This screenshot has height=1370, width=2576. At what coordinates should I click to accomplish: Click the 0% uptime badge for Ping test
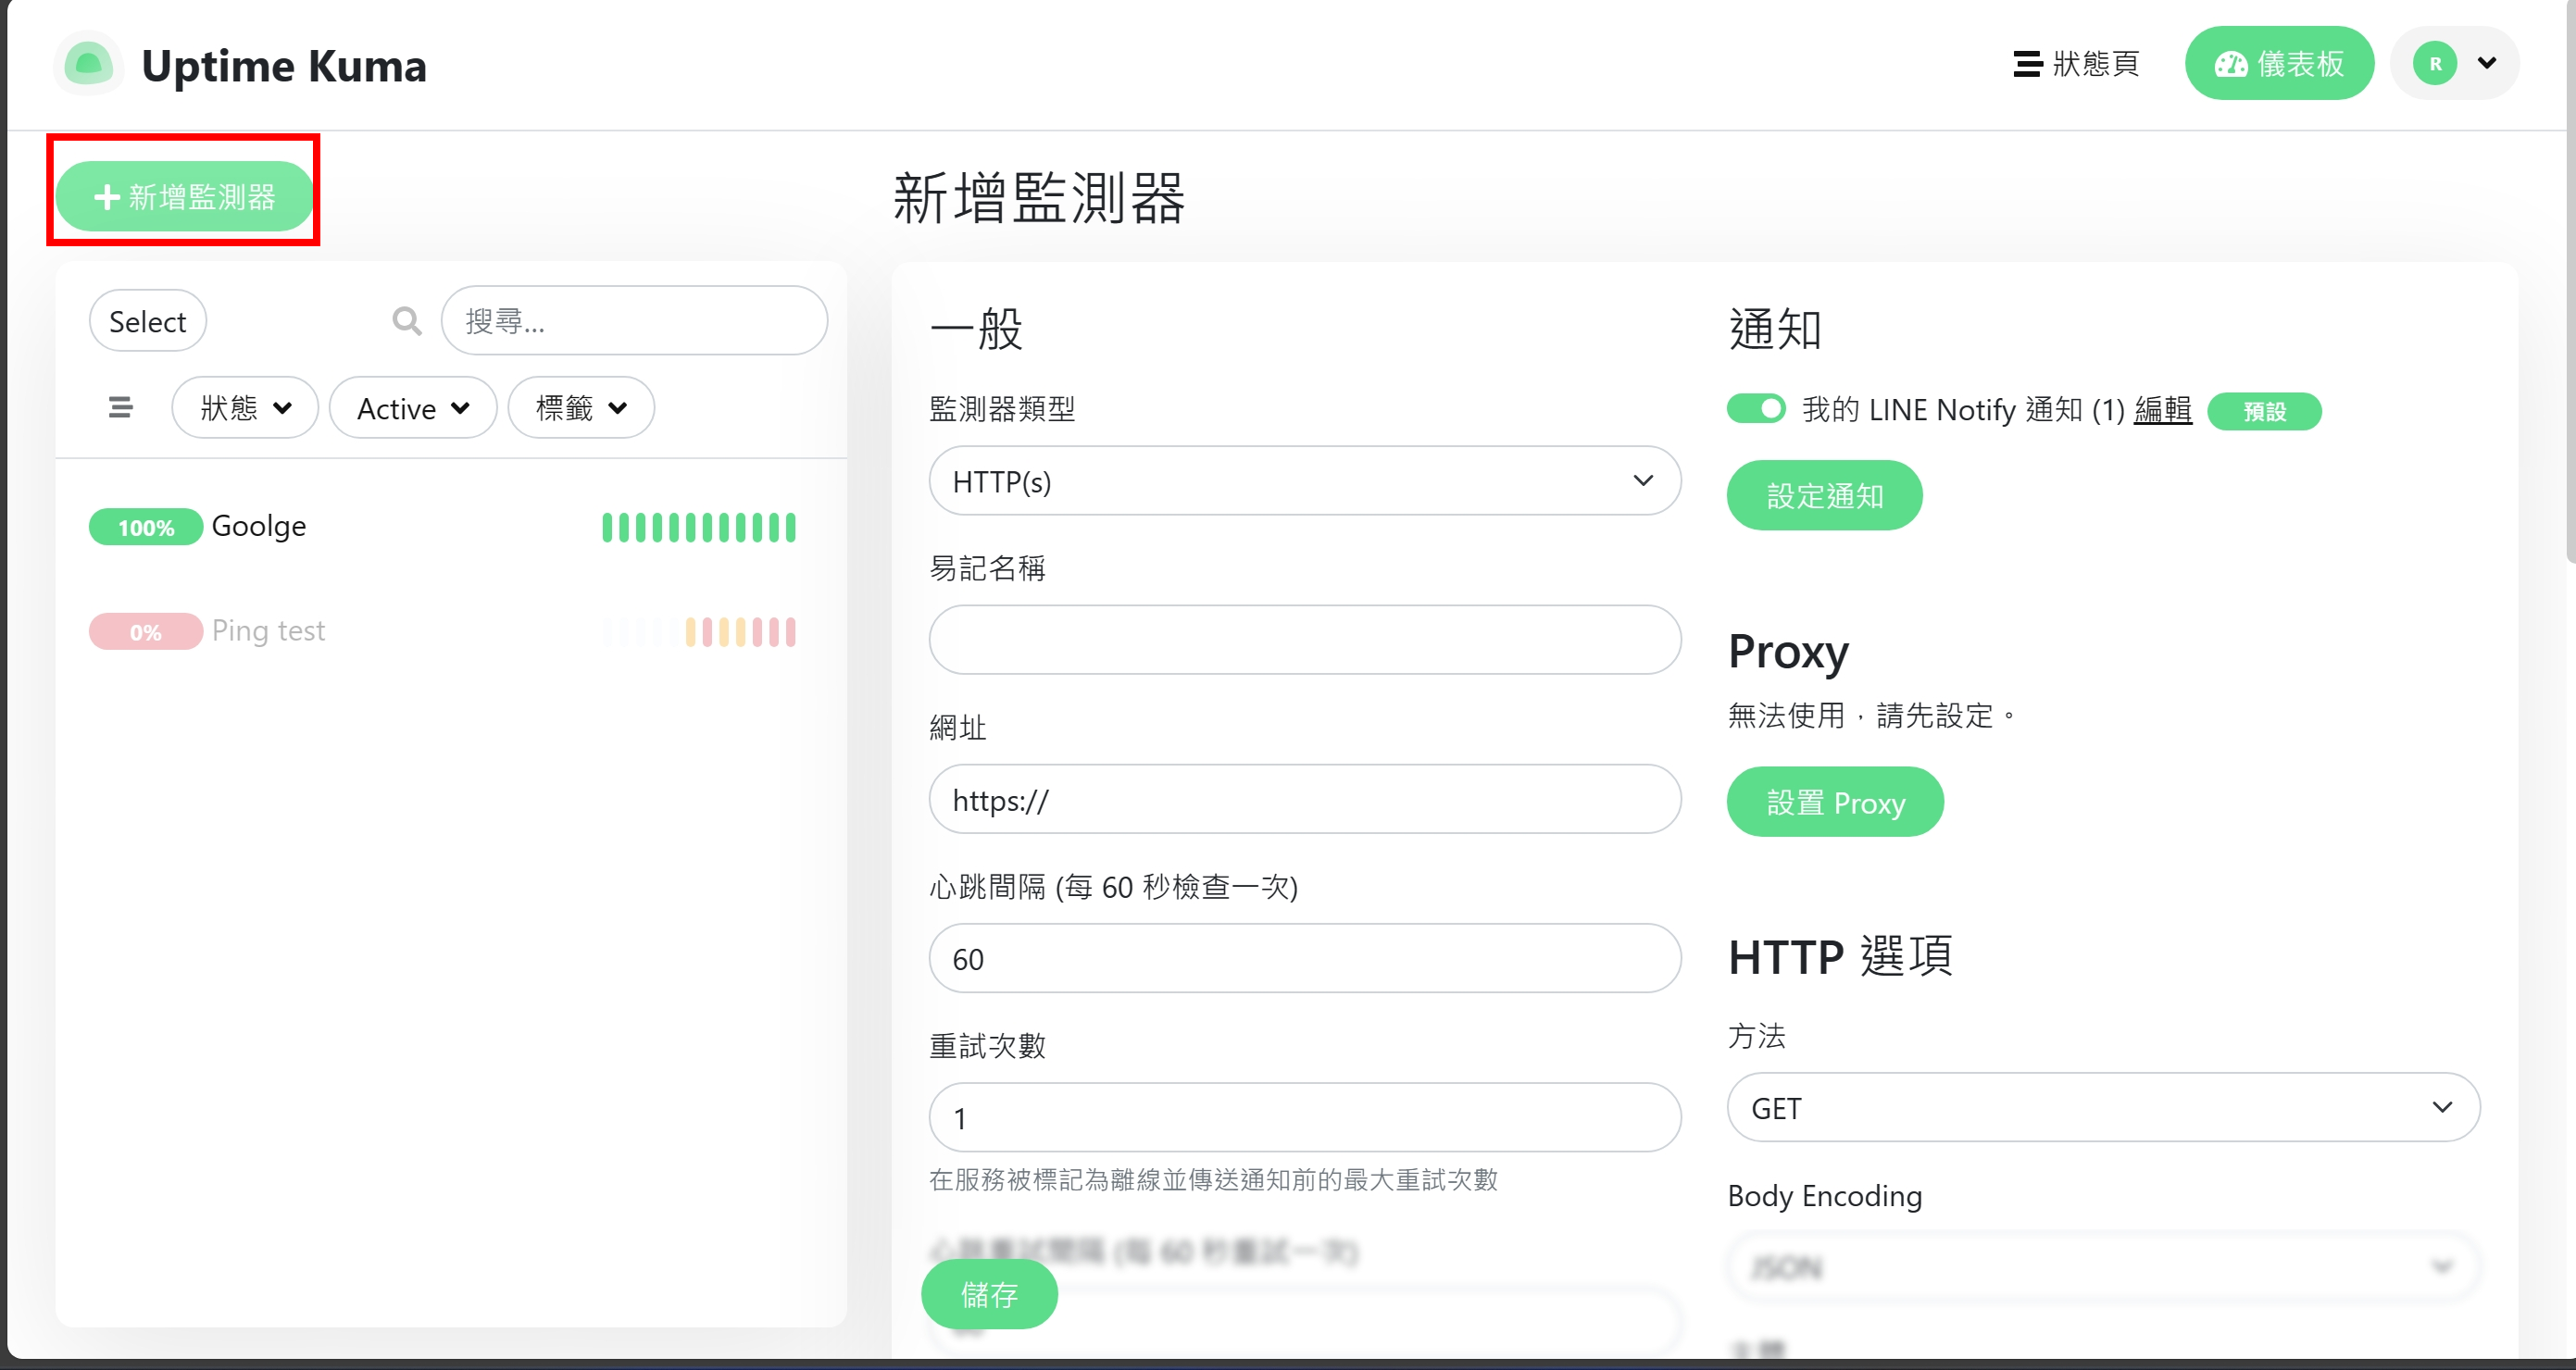[145, 632]
